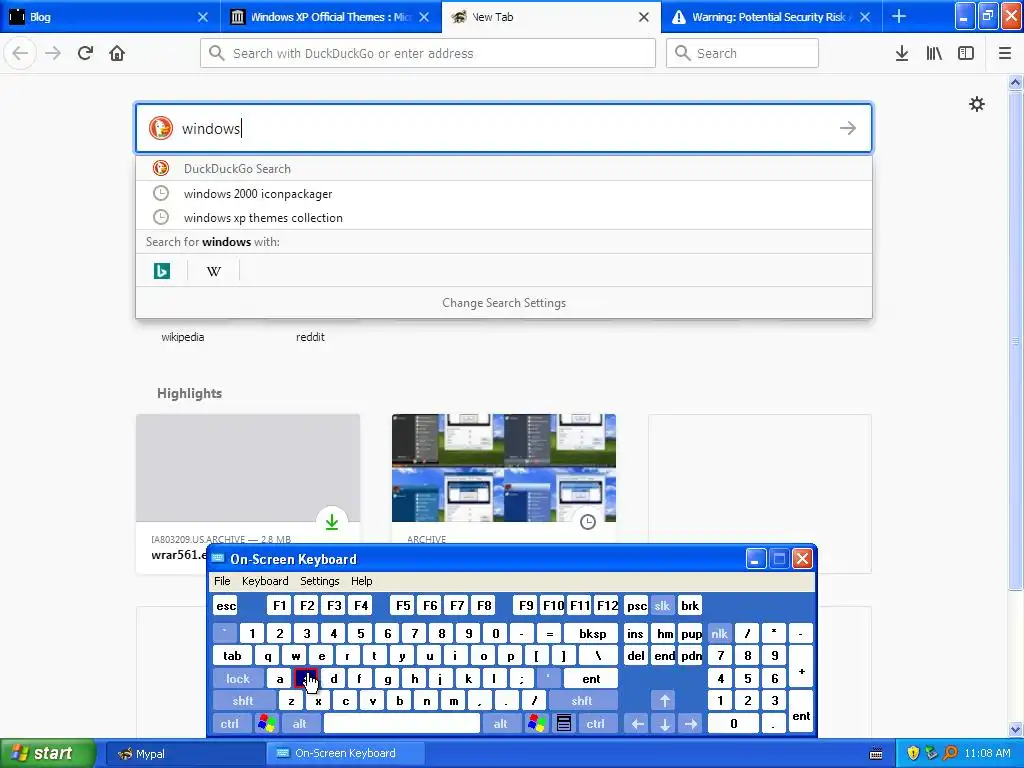This screenshot has height=768, width=1024.
Task: Search windows with Bing
Action: coord(162,270)
